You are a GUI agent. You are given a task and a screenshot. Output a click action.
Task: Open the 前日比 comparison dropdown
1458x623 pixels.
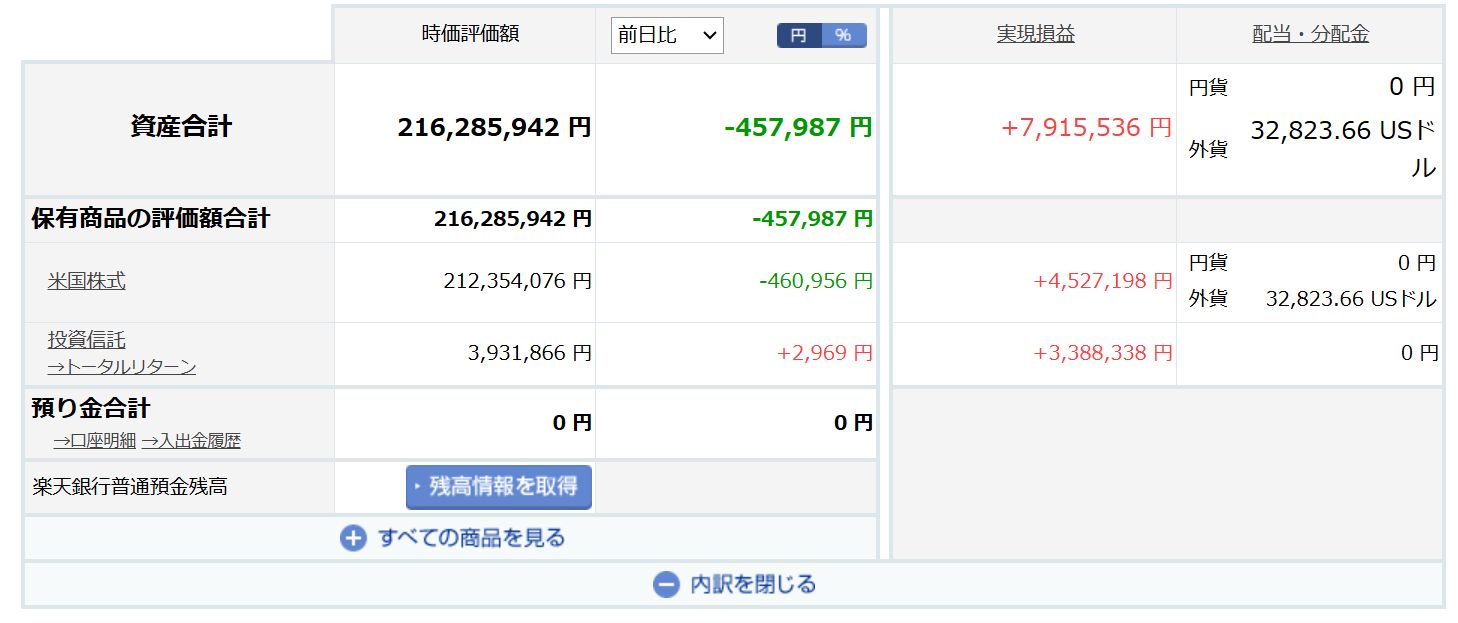(x=667, y=35)
